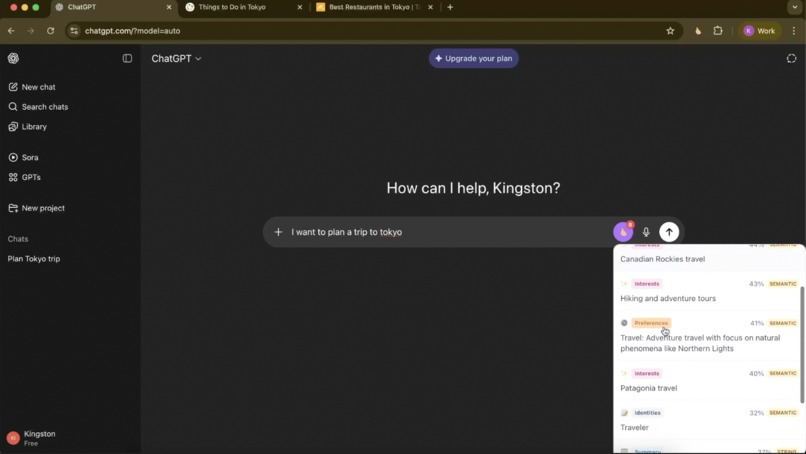
Task: Click the Chats section heading
Action: [18, 239]
